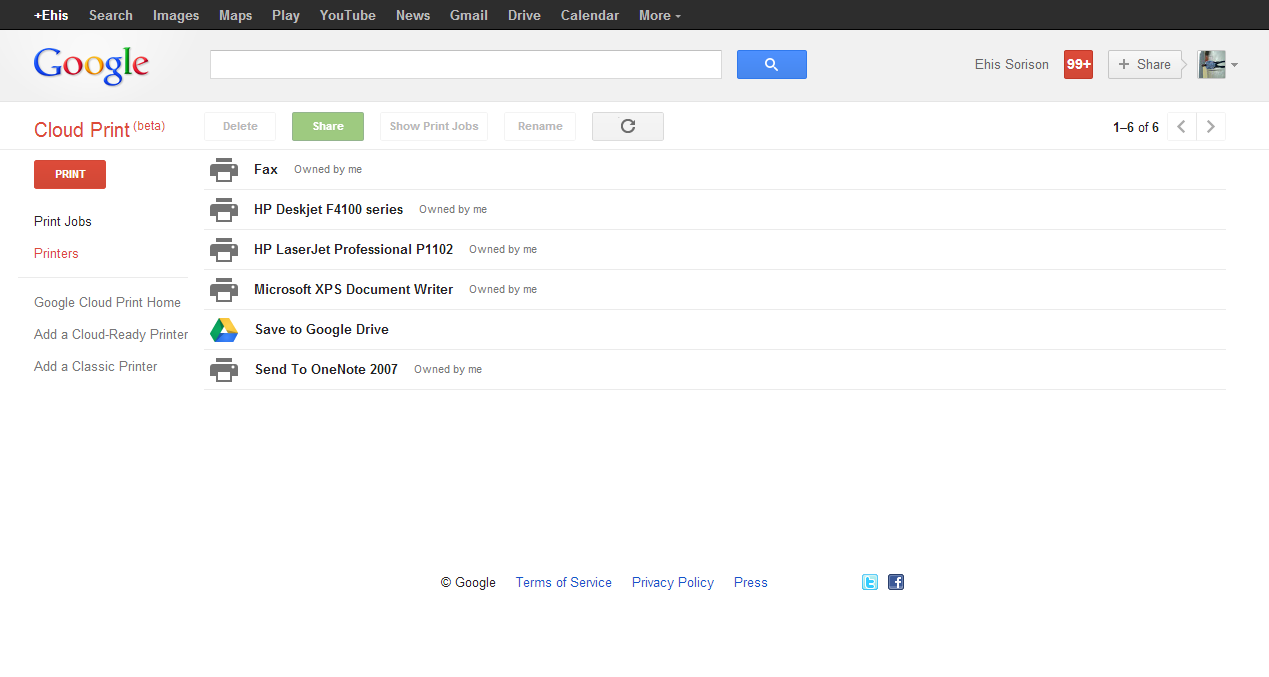Expand the account dropdown arrow

coord(1234,65)
